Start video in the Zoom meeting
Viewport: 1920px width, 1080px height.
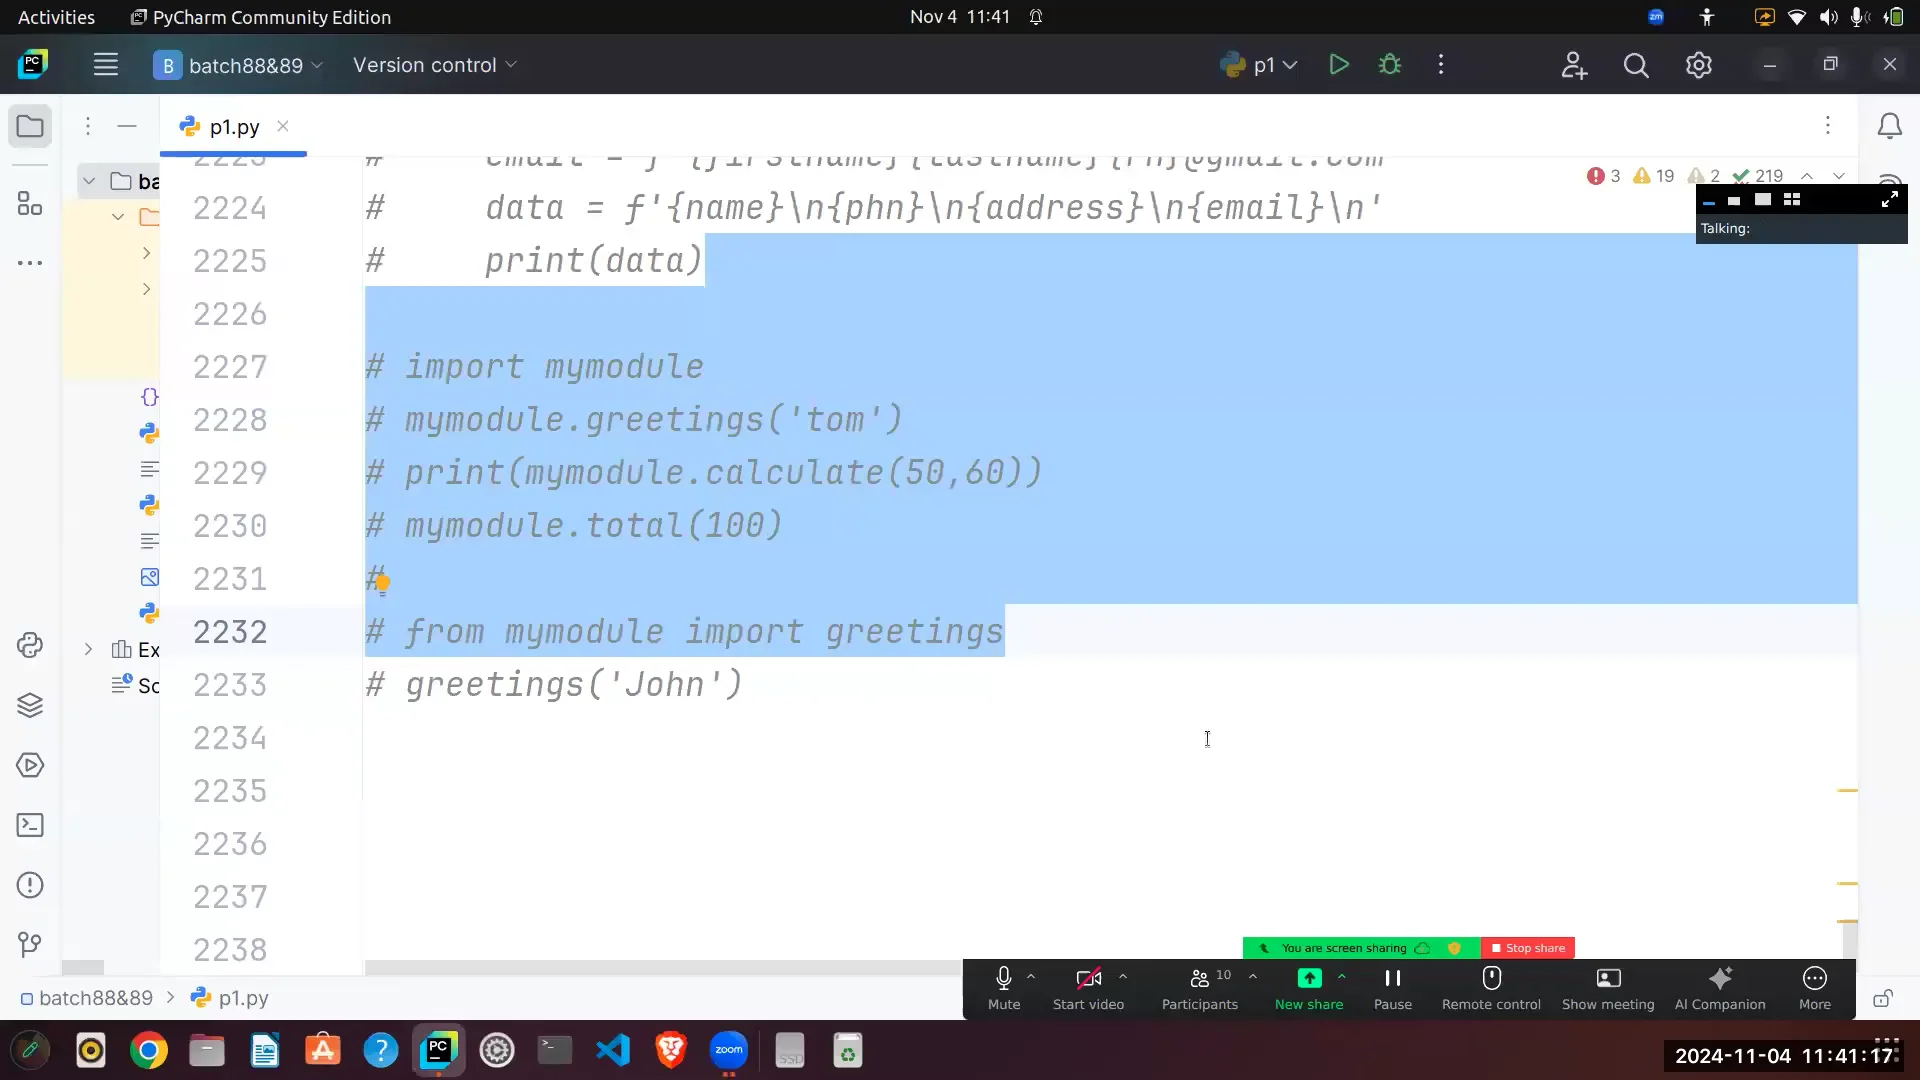tap(1088, 988)
